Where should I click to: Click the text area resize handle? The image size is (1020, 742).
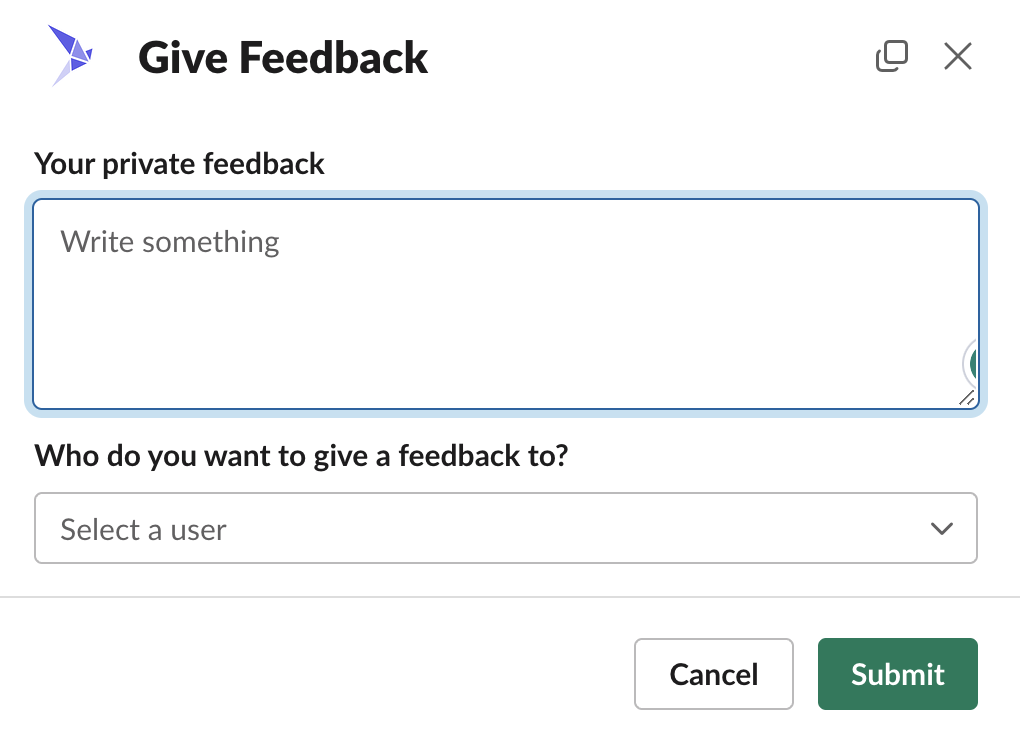point(966,397)
